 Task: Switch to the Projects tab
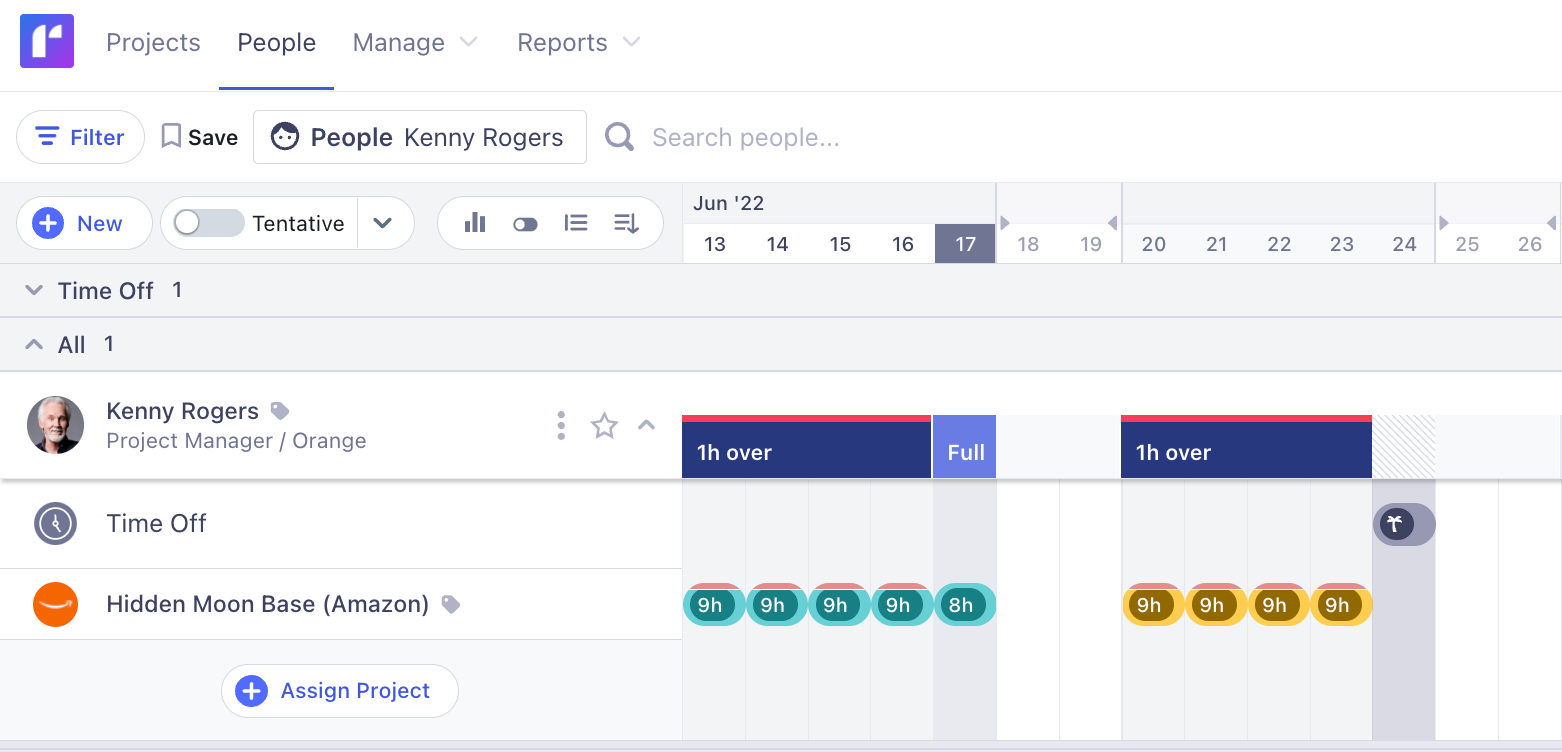click(153, 43)
